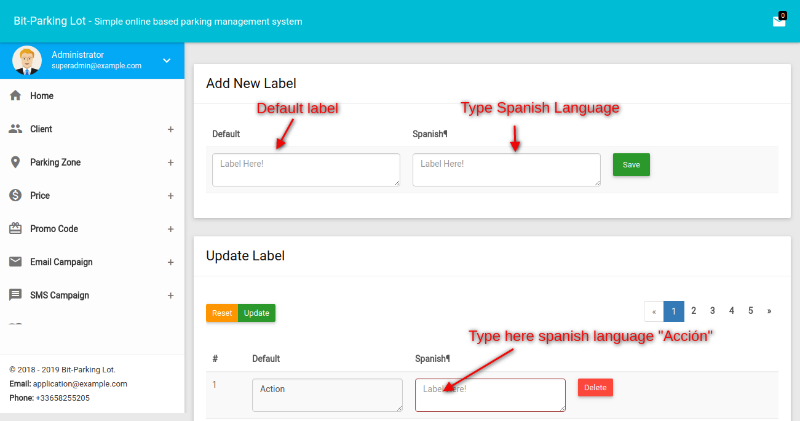800x421 pixels.
Task: Click the orange Reset button
Action: [222, 313]
